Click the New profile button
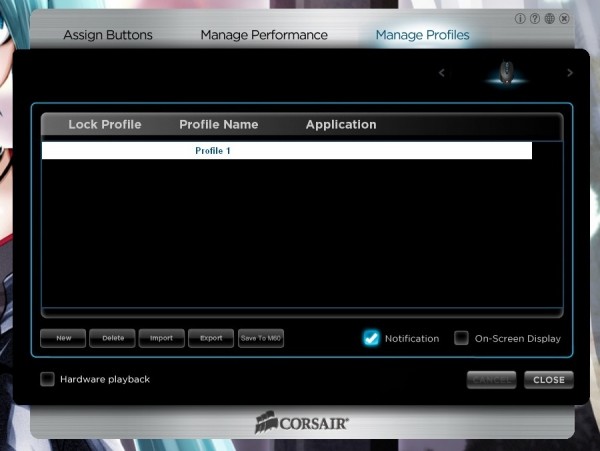600x451 pixels. pos(63,338)
